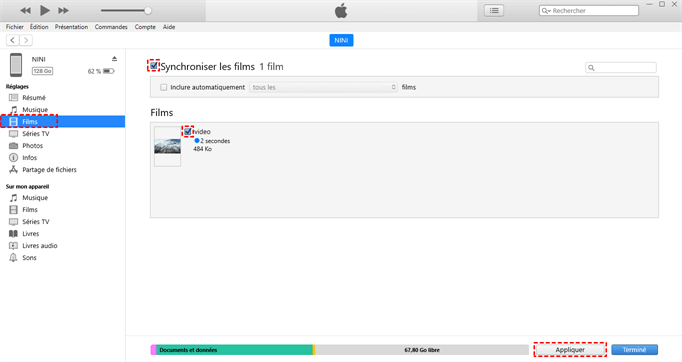This screenshot has width=682, height=362.
Task: Click the iPhone device icon in sidebar
Action: coord(16,65)
